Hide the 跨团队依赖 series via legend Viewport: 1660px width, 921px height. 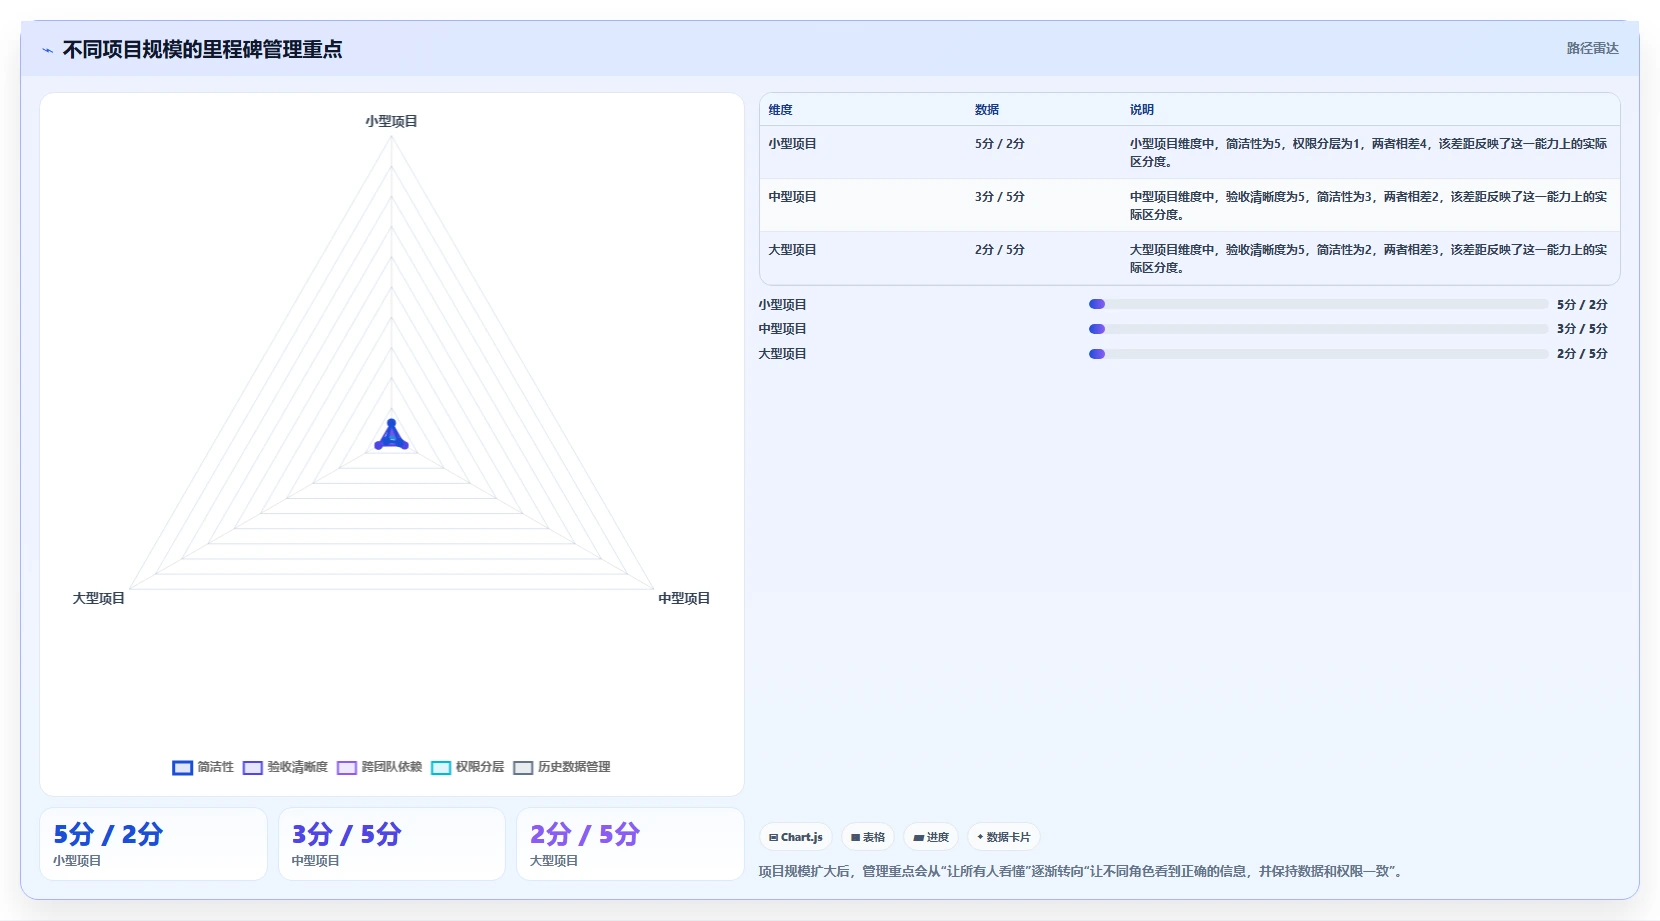tap(379, 767)
